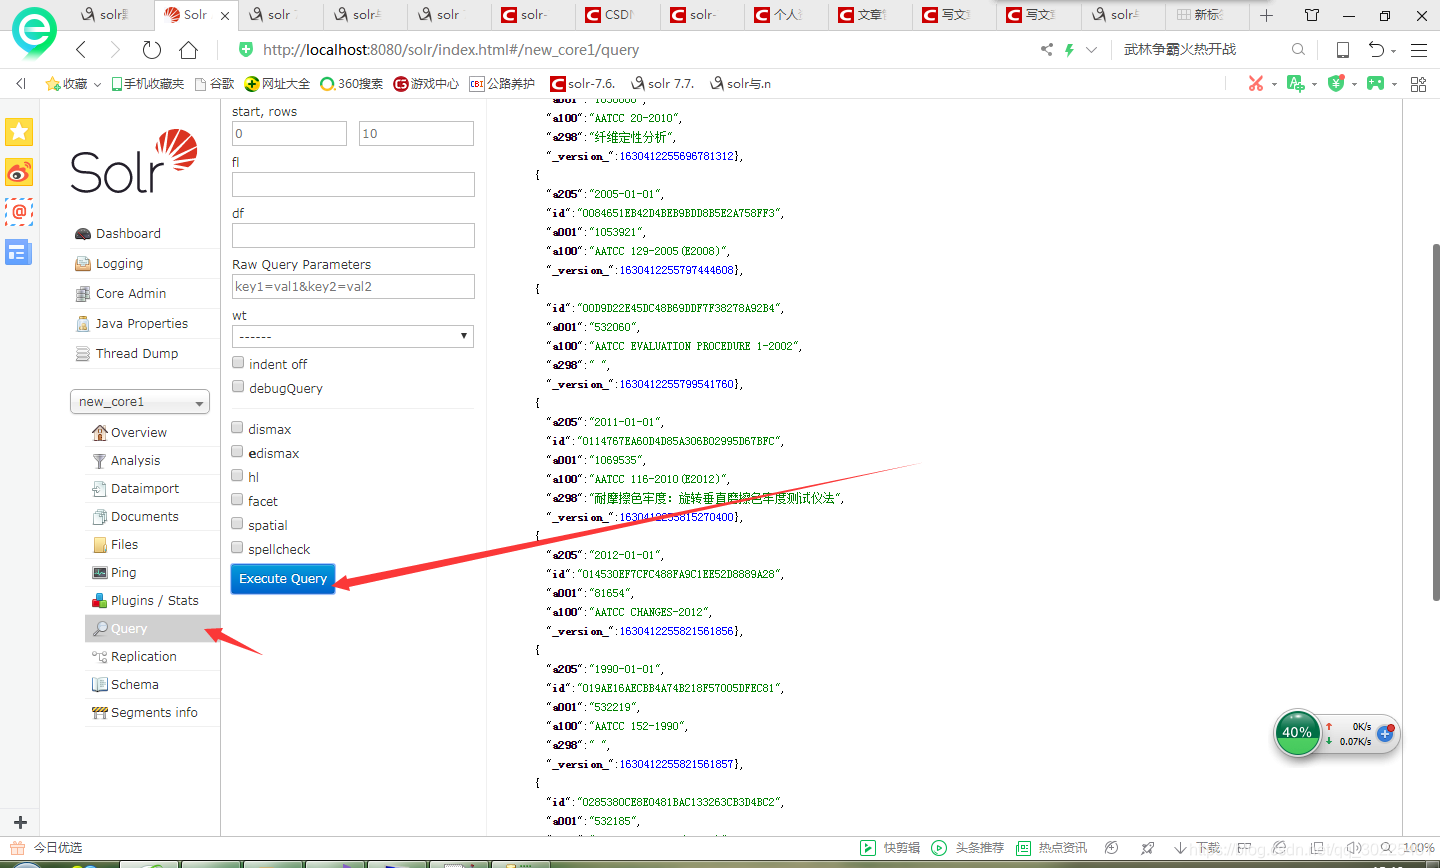Open the mail @ sidebar icon
This screenshot has height=868, width=1440.
pyautogui.click(x=19, y=212)
